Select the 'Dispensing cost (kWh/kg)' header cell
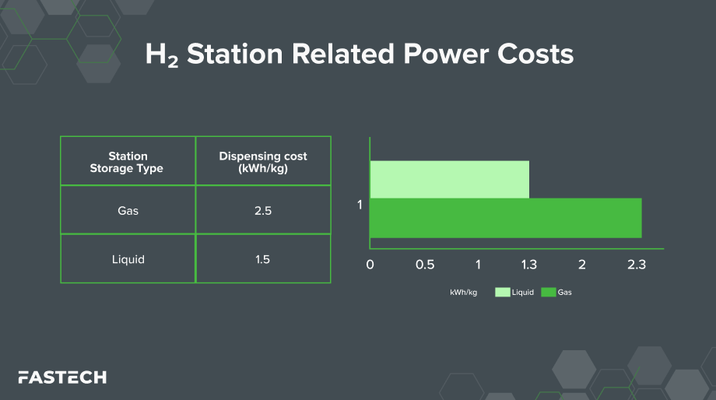The width and height of the screenshot is (716, 400). (263, 161)
